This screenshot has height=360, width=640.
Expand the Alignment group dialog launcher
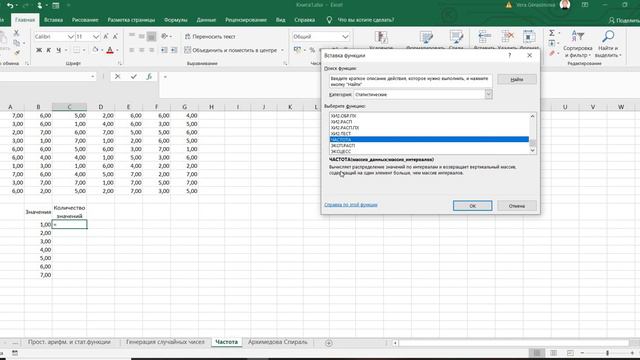tap(285, 63)
